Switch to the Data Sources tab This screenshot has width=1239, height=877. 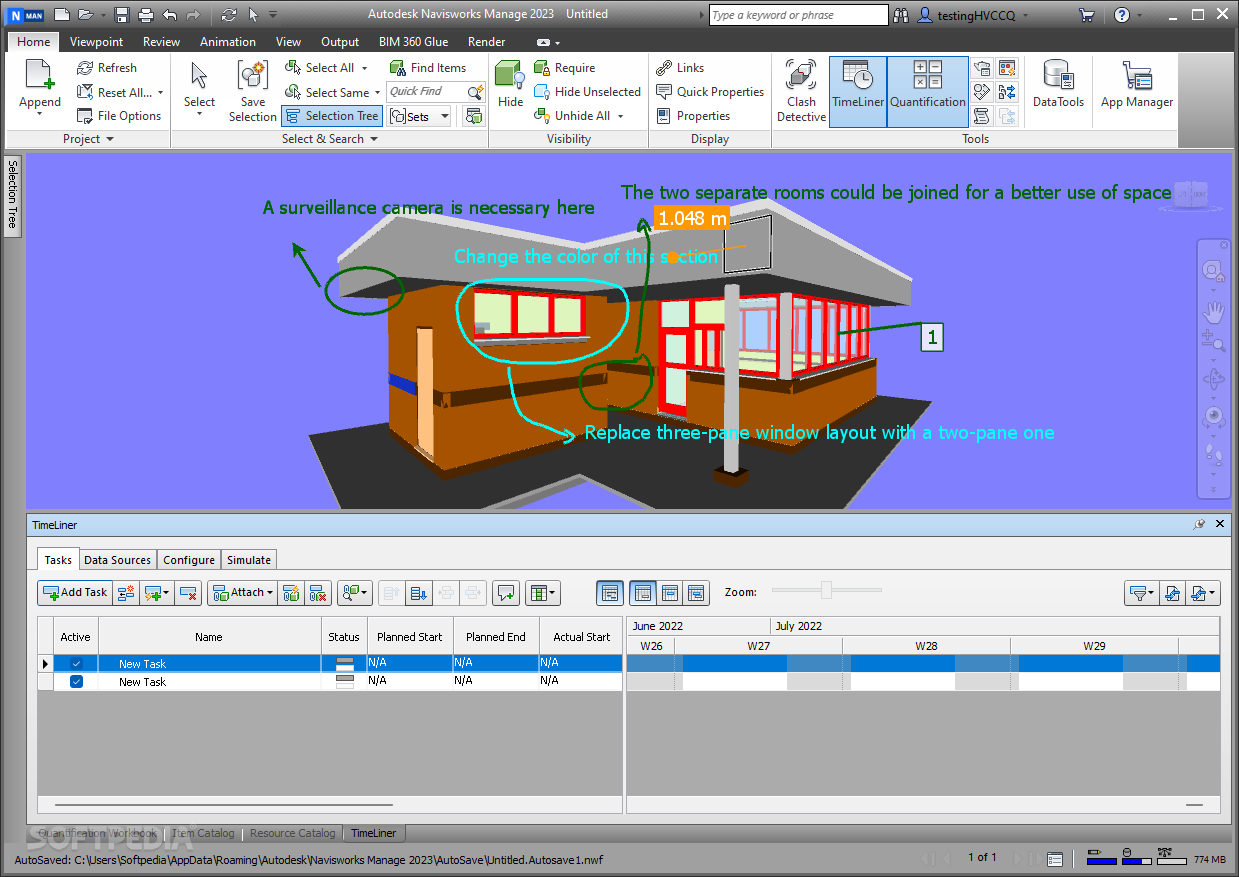[x=117, y=560]
